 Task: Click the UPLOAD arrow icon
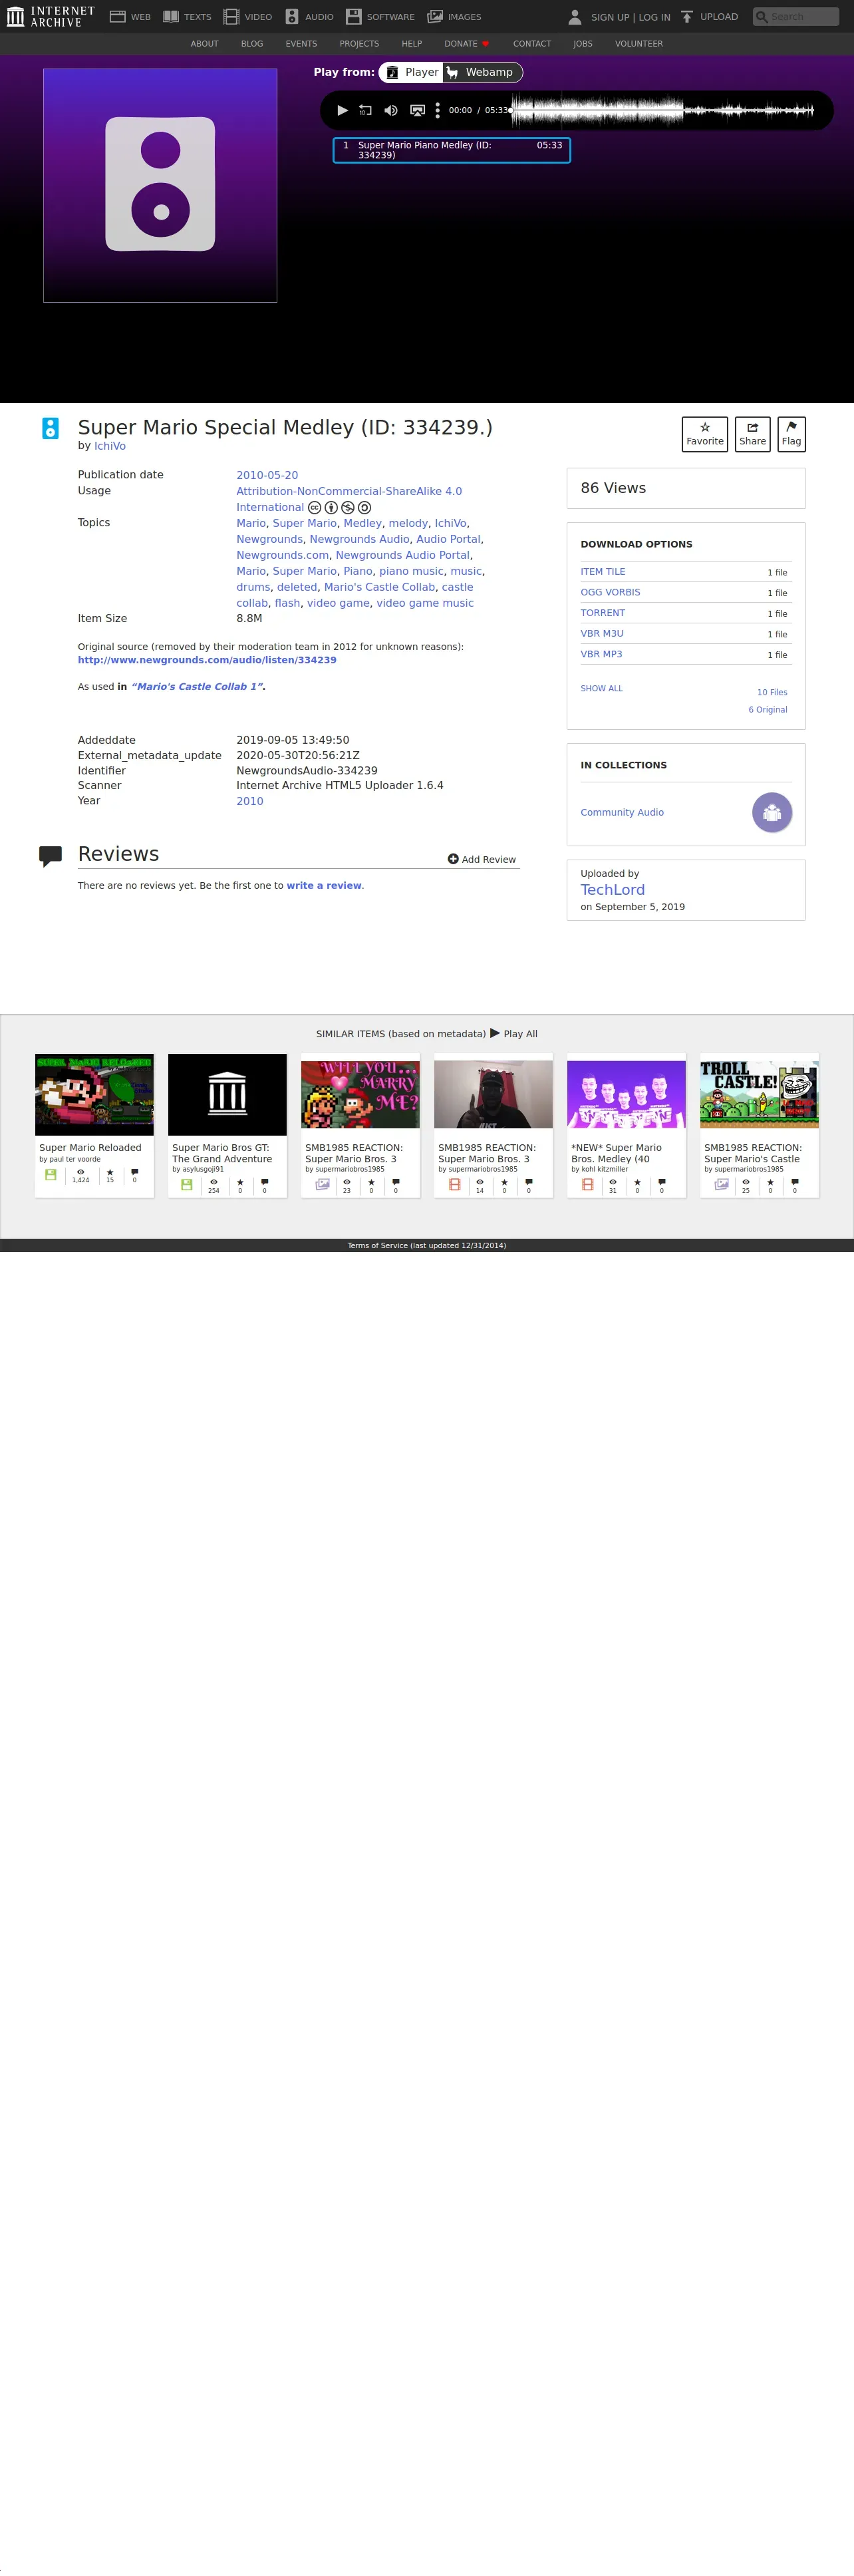[687, 17]
